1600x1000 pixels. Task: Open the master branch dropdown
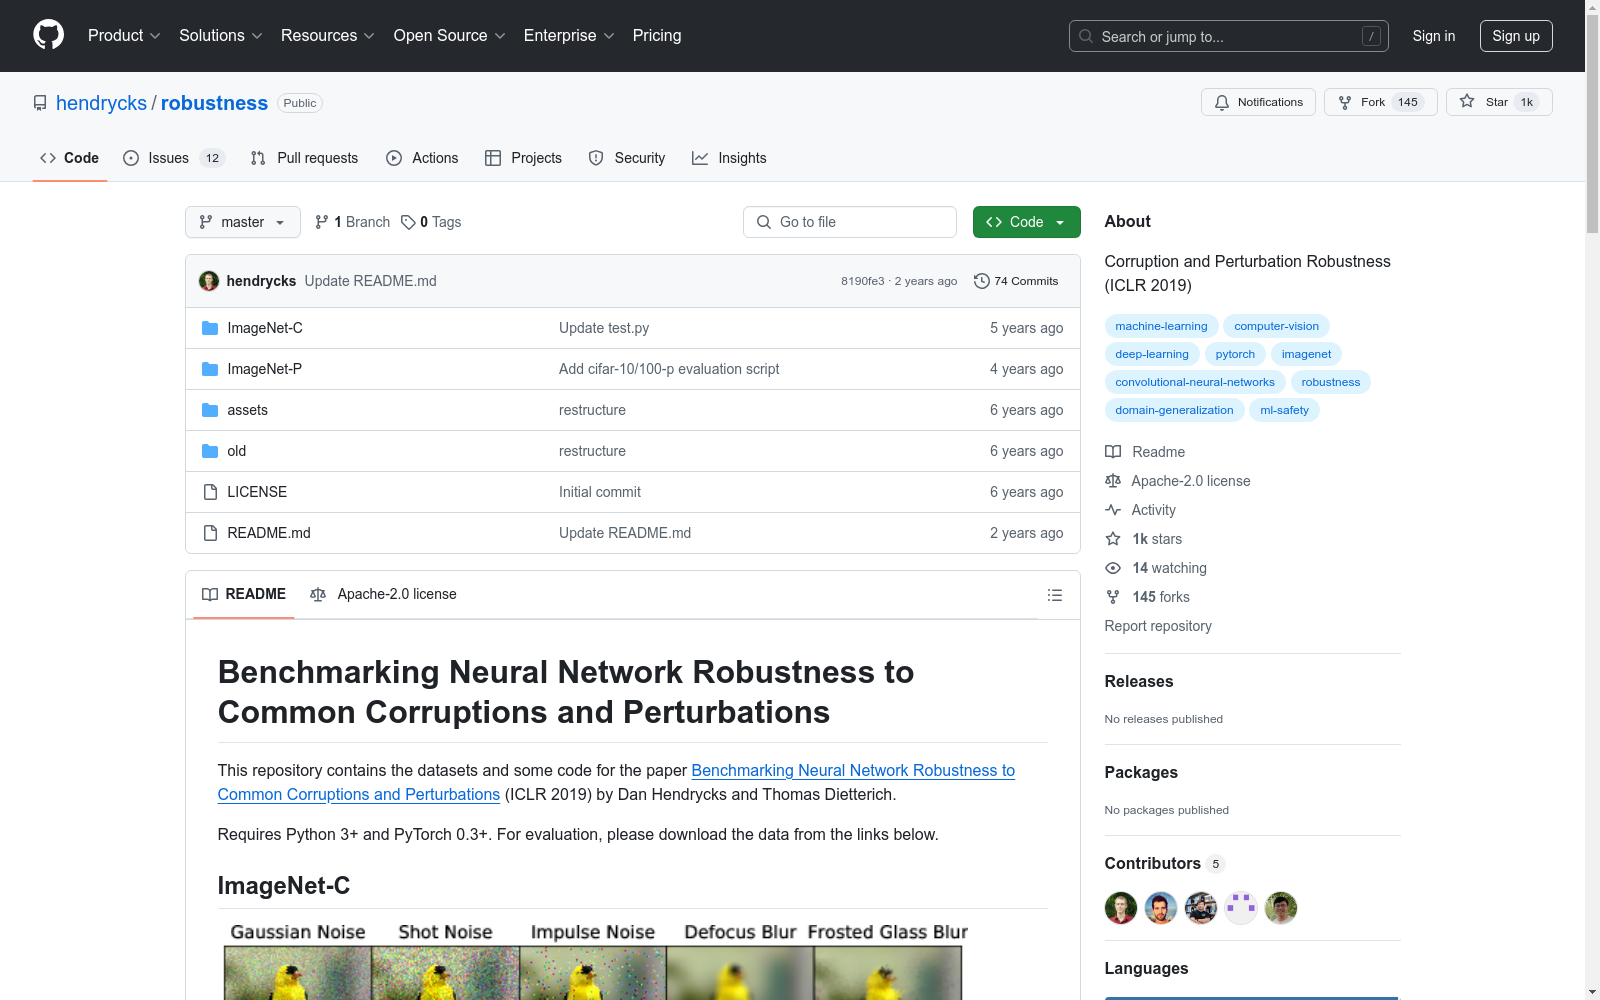(243, 222)
